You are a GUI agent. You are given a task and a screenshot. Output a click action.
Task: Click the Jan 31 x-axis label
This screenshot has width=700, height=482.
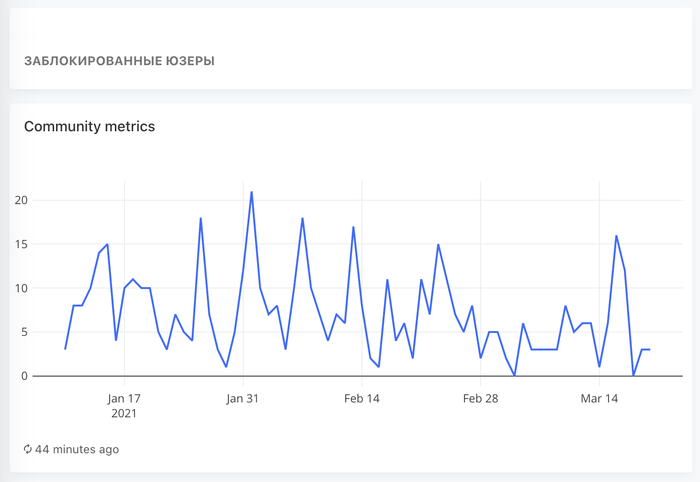(x=243, y=398)
